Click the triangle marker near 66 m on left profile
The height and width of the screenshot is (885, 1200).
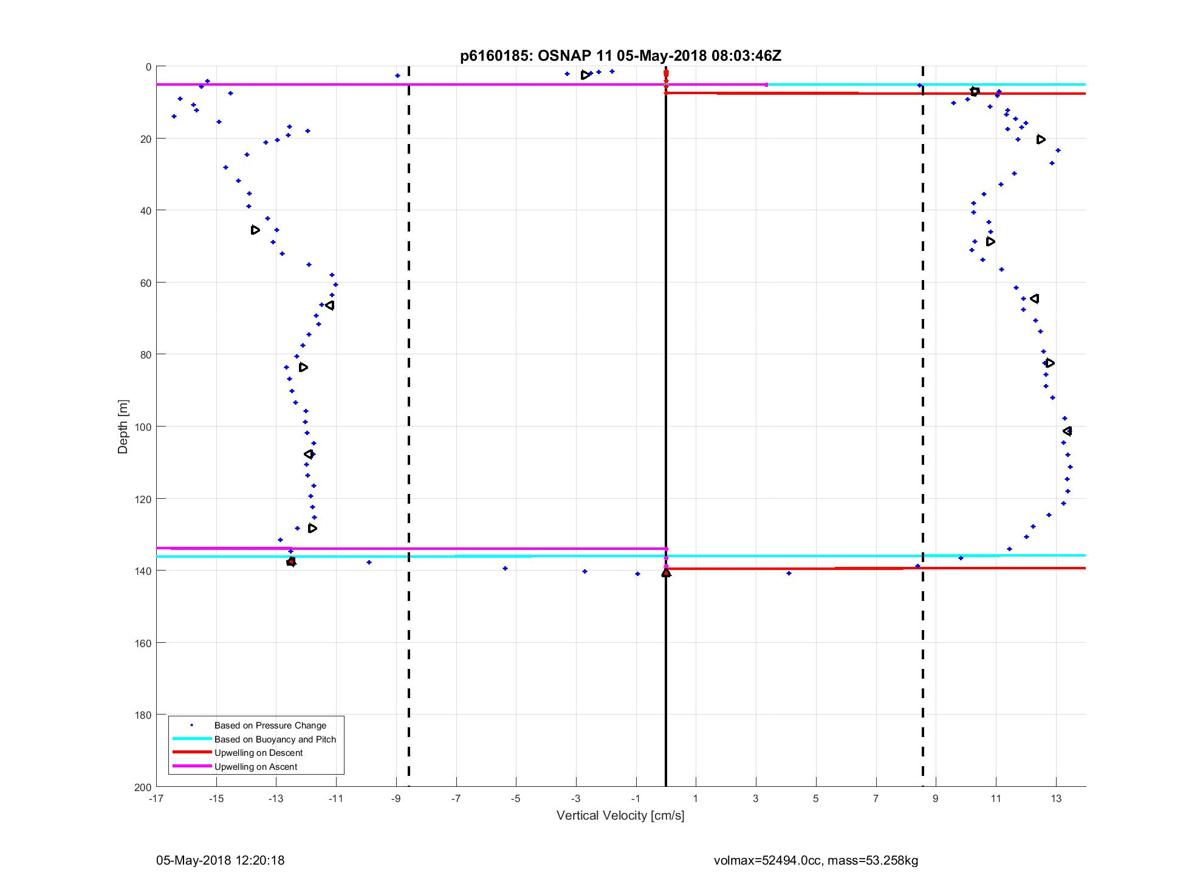point(330,305)
